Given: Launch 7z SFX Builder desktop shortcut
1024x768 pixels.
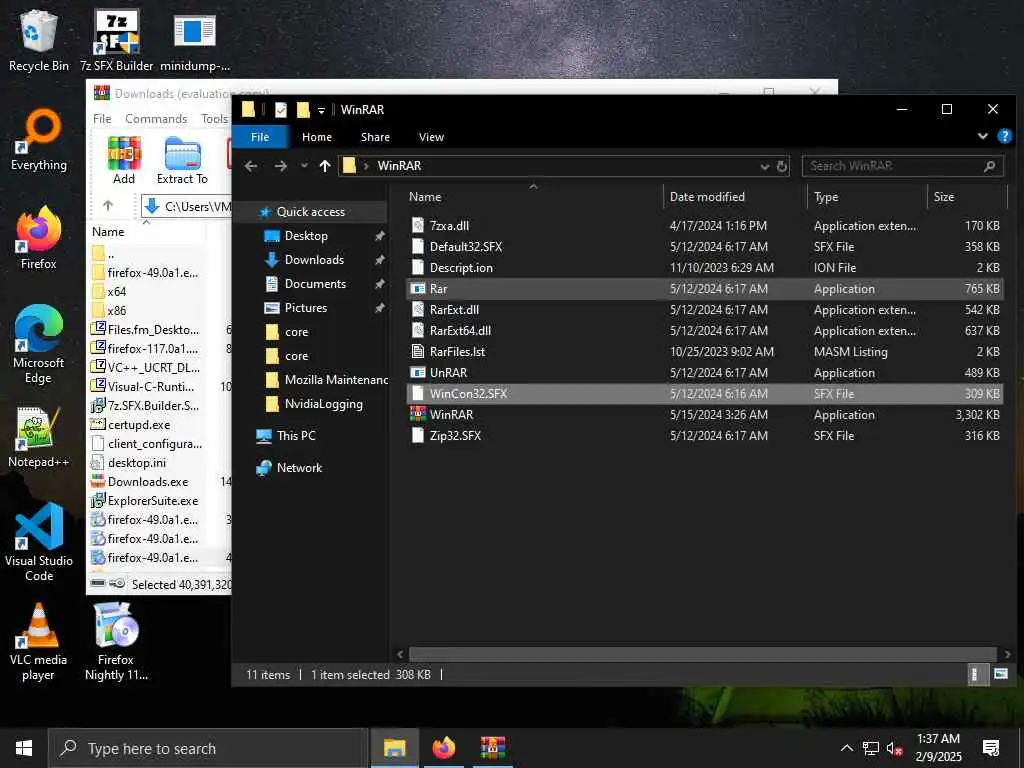Looking at the screenshot, I should tap(116, 40).
